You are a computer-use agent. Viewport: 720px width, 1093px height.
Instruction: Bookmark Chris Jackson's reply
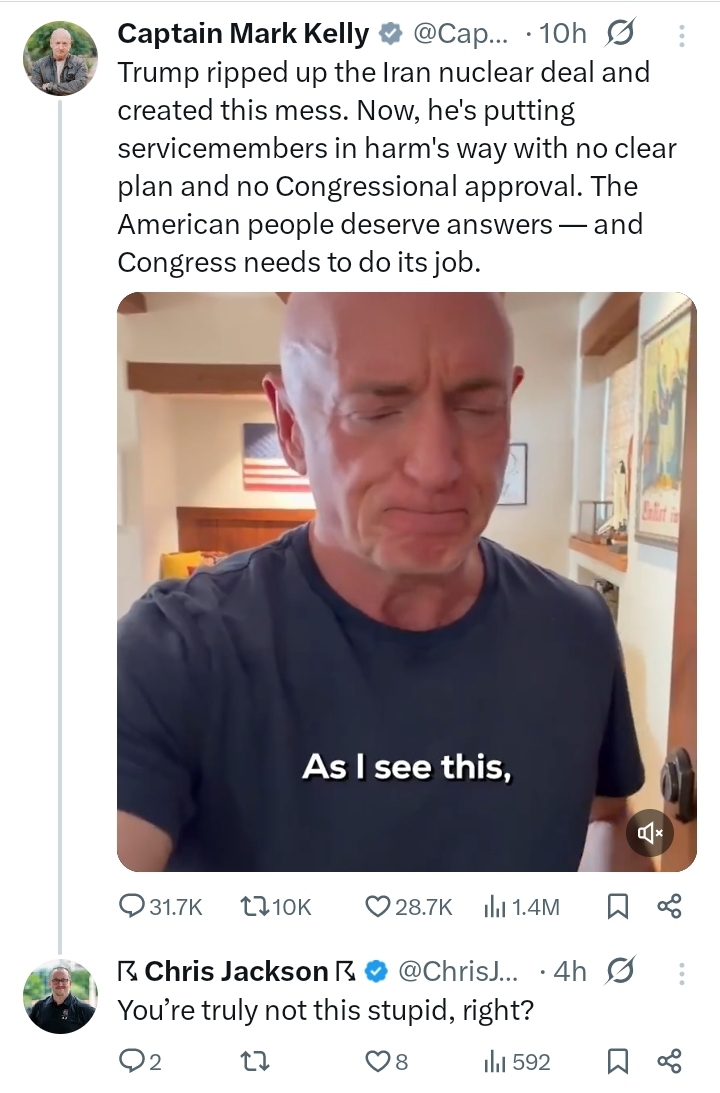(618, 1061)
